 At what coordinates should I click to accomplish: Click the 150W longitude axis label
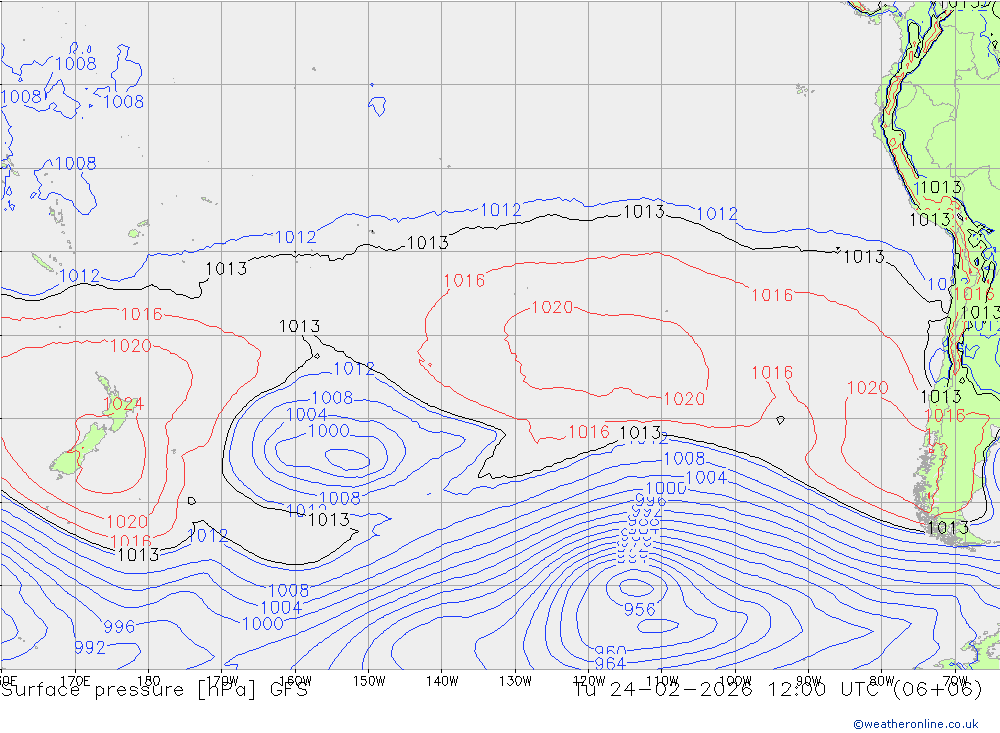pyautogui.click(x=369, y=681)
